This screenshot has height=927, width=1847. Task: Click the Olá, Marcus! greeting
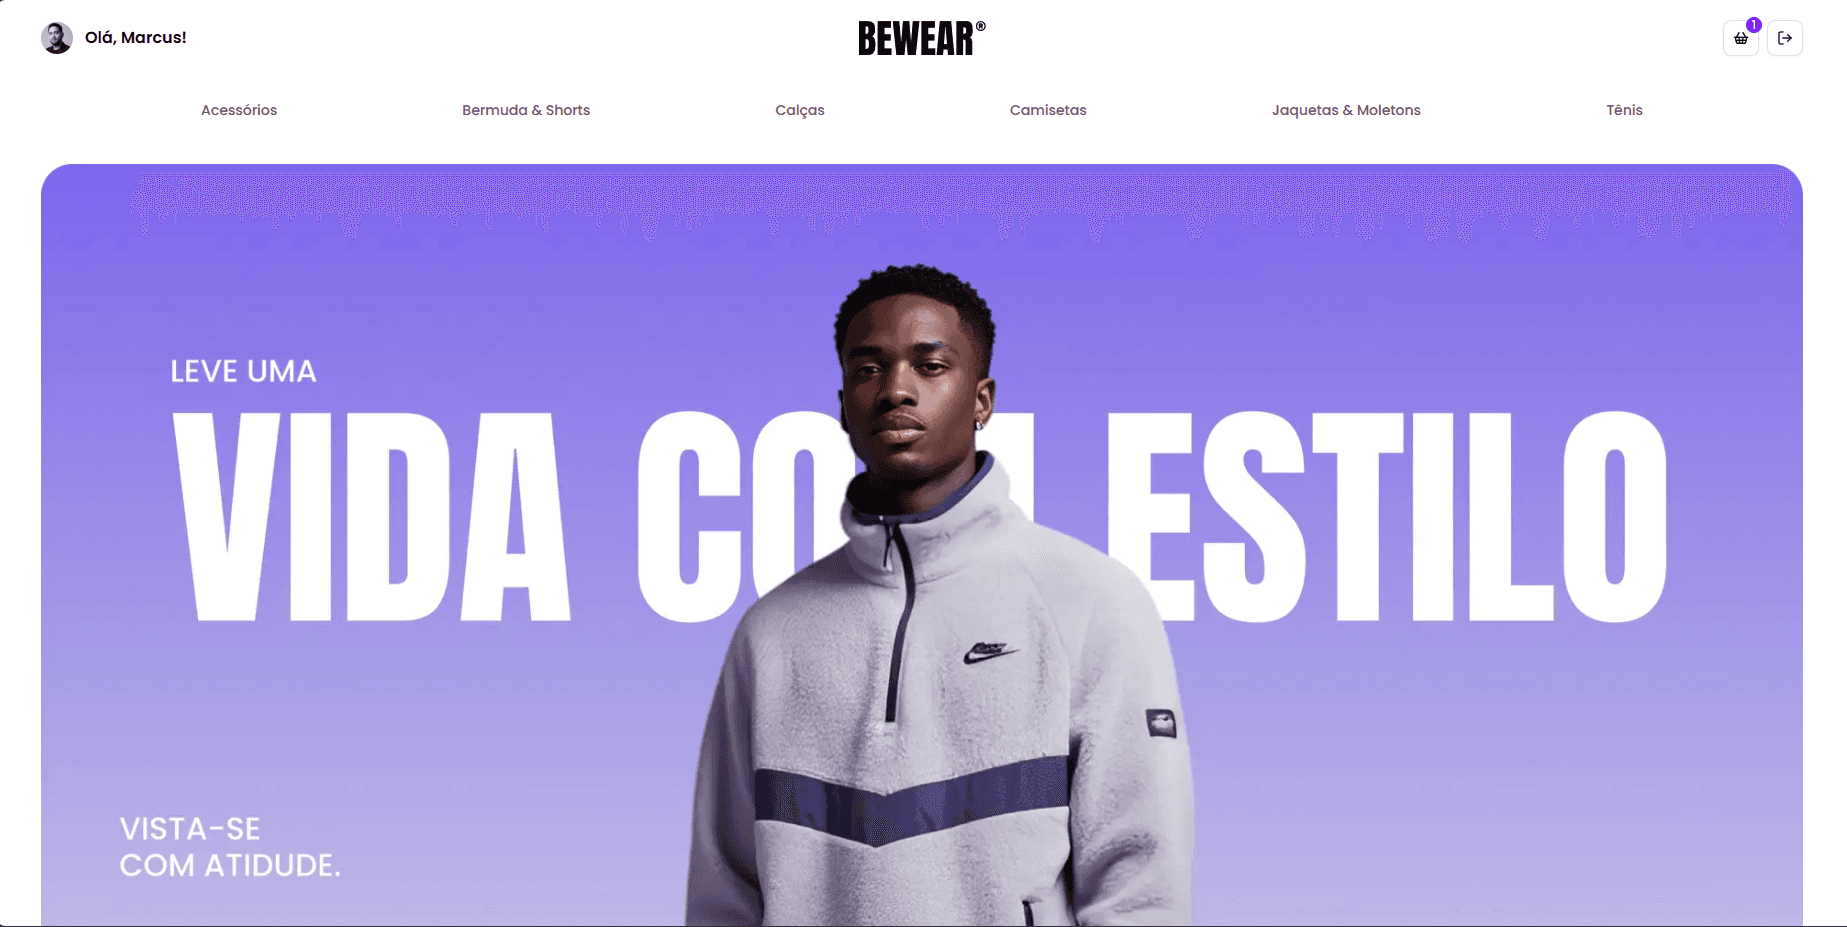click(136, 38)
